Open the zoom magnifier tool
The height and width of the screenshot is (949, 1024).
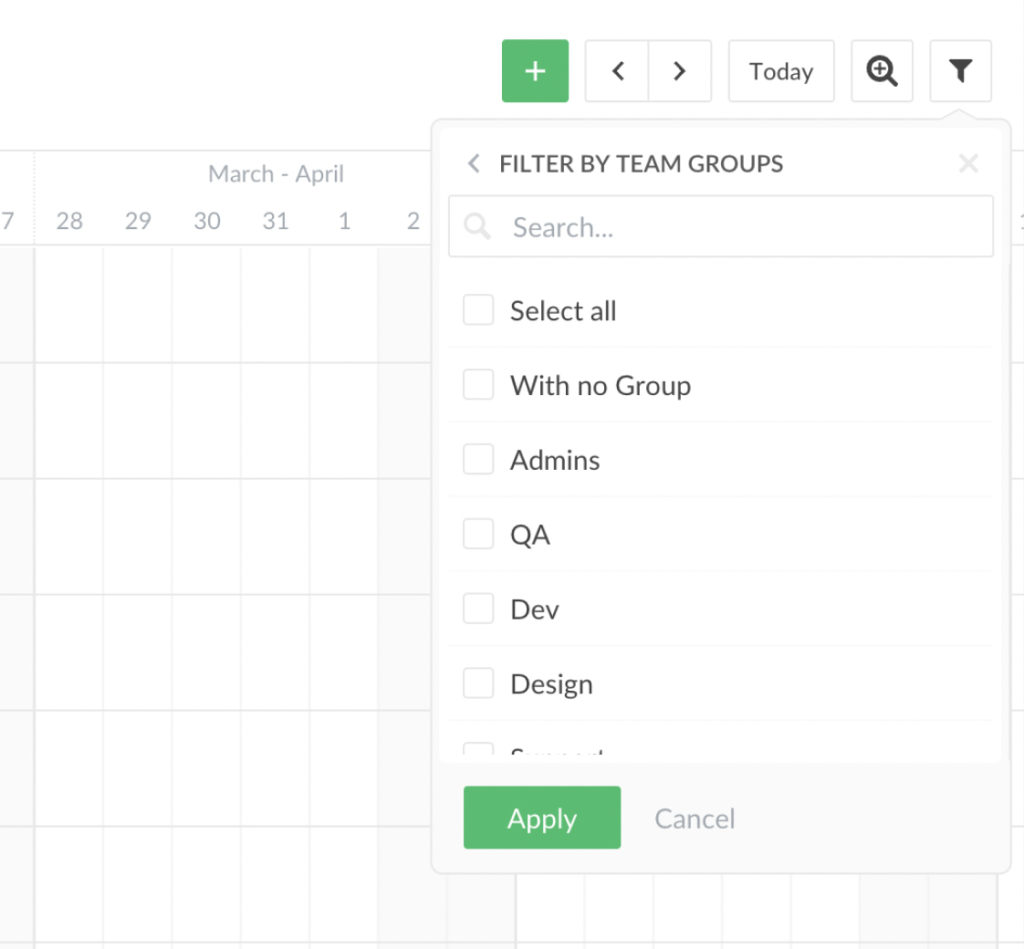[881, 70]
